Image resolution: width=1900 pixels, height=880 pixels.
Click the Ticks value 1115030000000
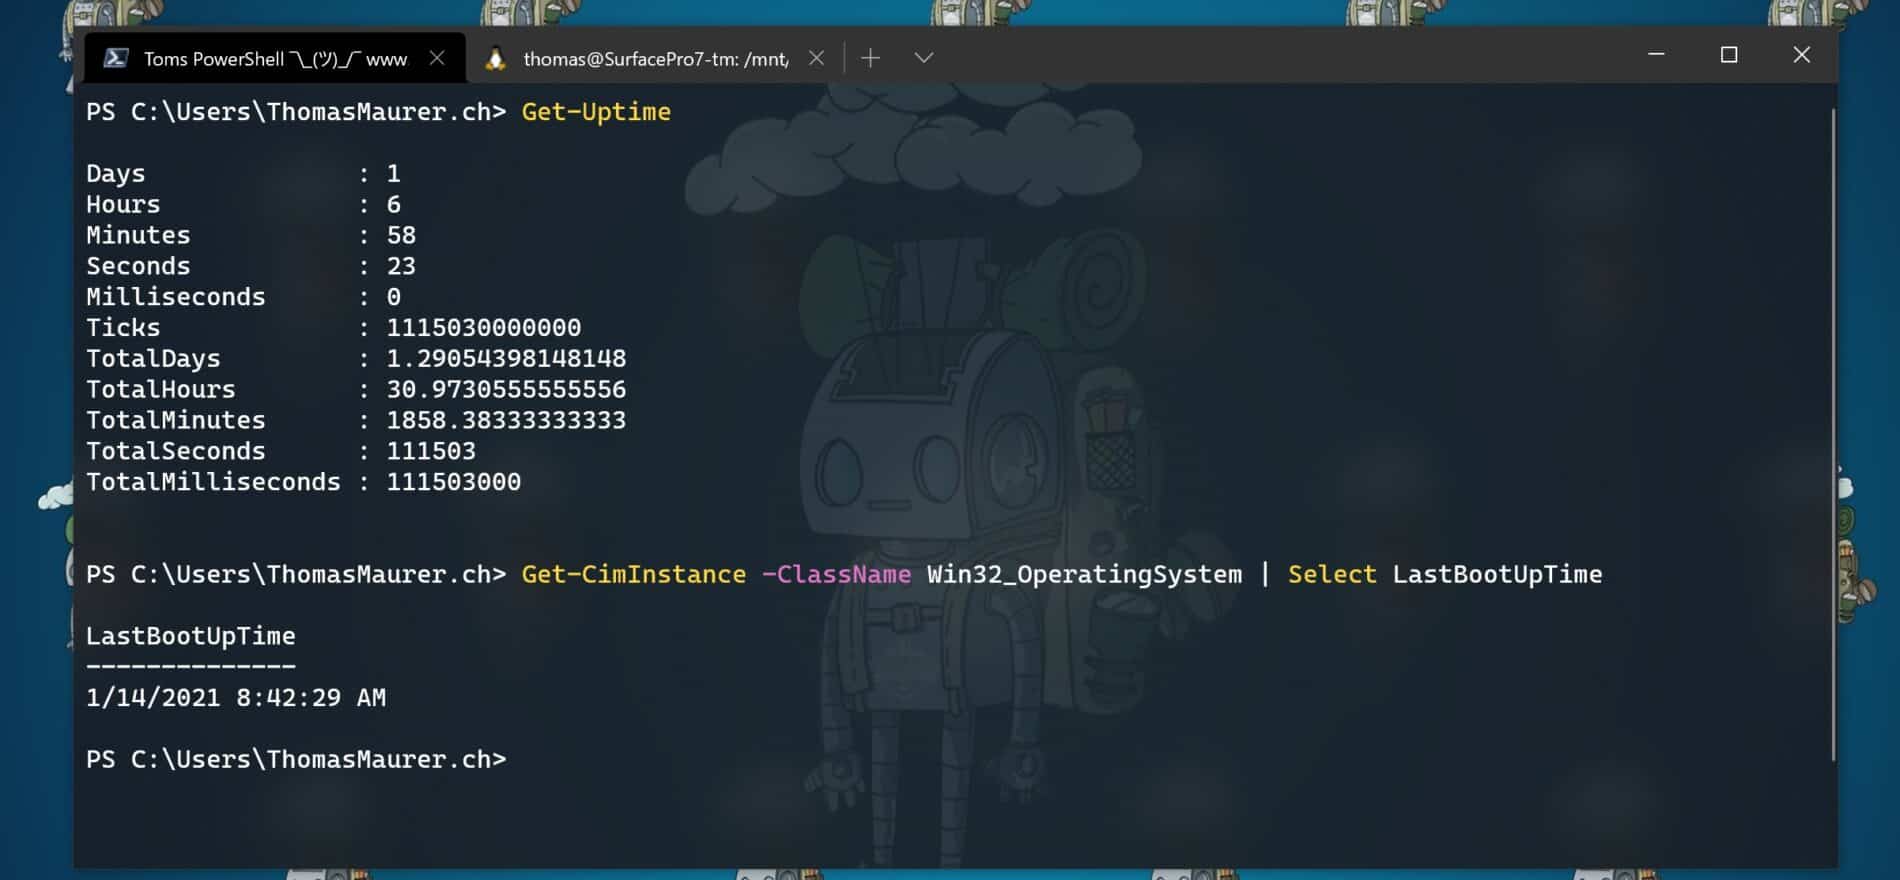coord(484,328)
